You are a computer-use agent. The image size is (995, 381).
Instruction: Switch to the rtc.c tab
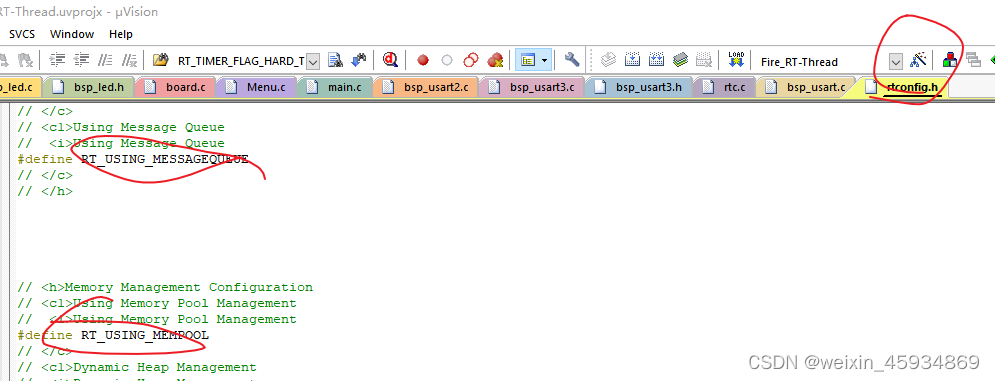[725, 87]
